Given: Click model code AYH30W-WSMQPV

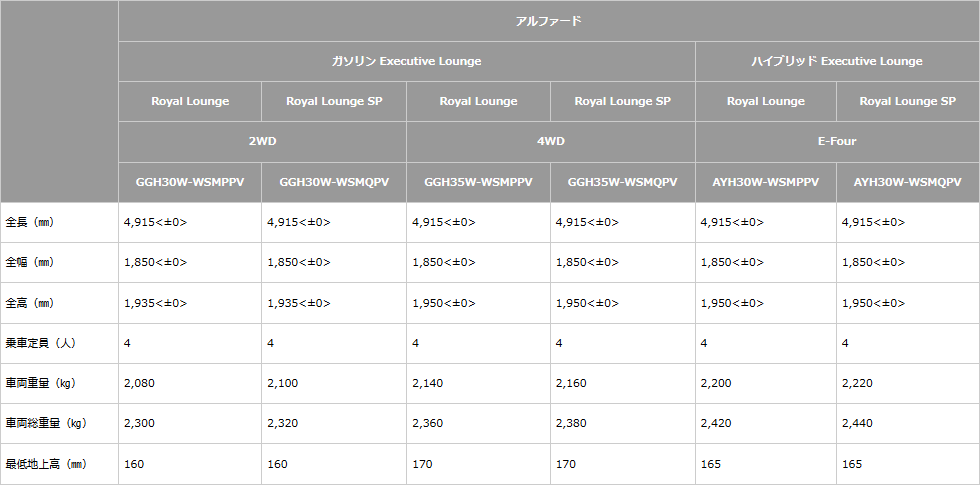Looking at the screenshot, I should pyautogui.click(x=907, y=182).
